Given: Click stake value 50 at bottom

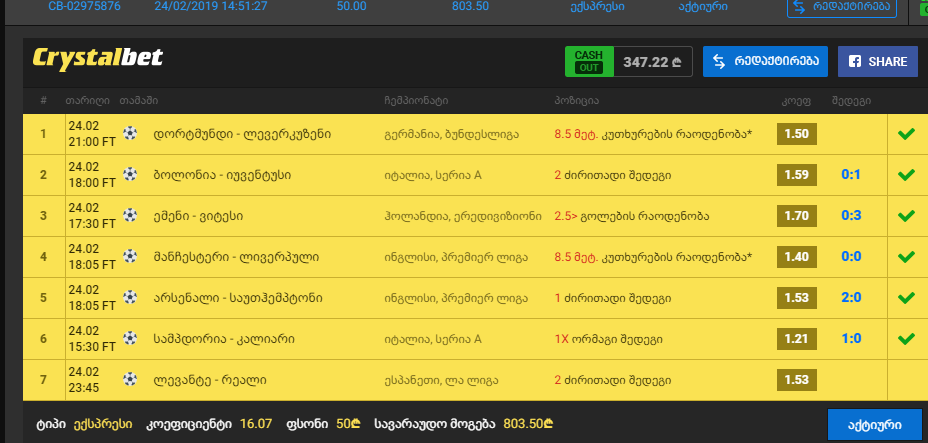Looking at the screenshot, I should click(348, 423).
